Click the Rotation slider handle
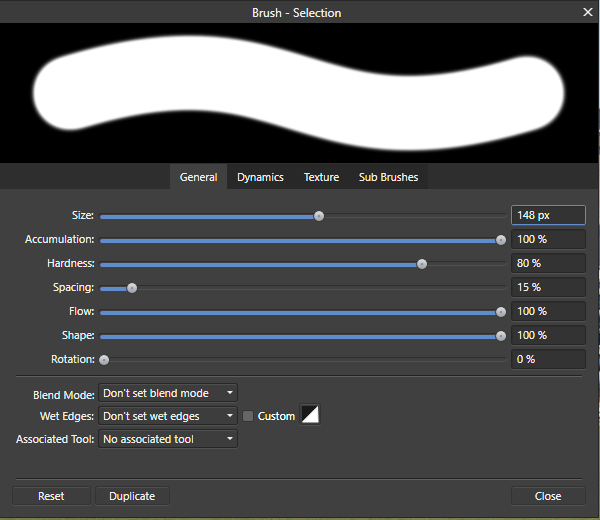This screenshot has height=520, width=600. [x=104, y=359]
